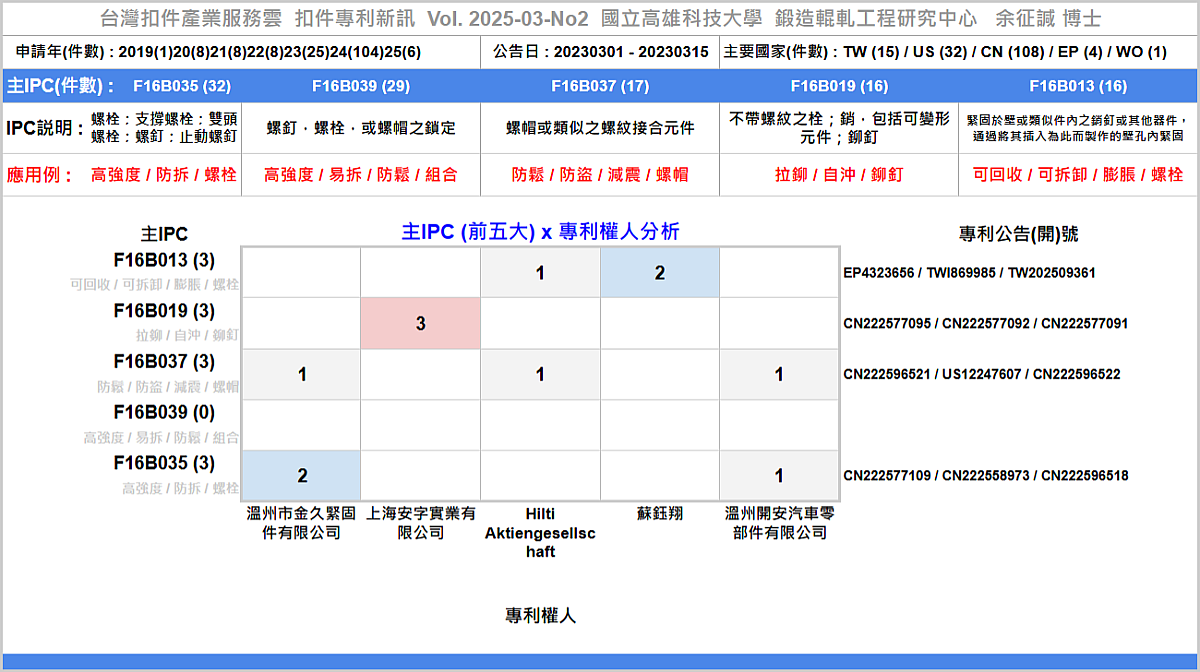Click the F16B013 (3) row label

pyautogui.click(x=164, y=260)
